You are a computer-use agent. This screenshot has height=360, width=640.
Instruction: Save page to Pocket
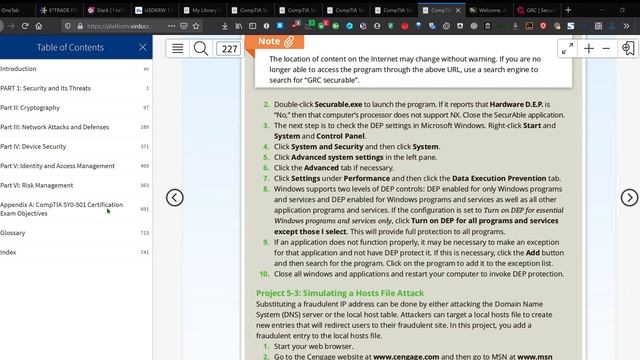[x=184, y=26]
